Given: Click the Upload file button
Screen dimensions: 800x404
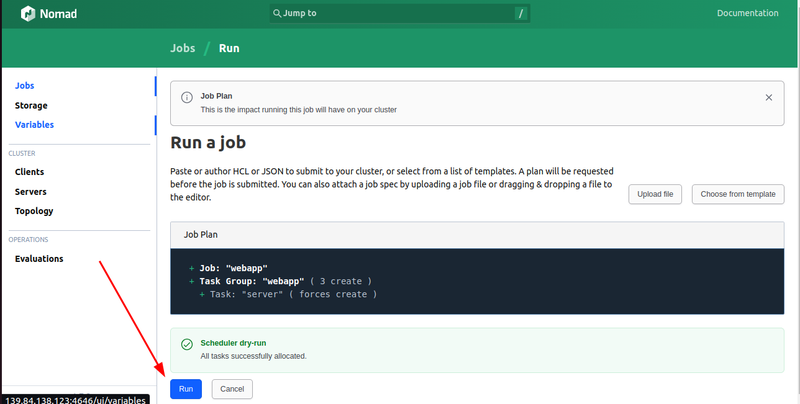Looking at the screenshot, I should tap(655, 194).
